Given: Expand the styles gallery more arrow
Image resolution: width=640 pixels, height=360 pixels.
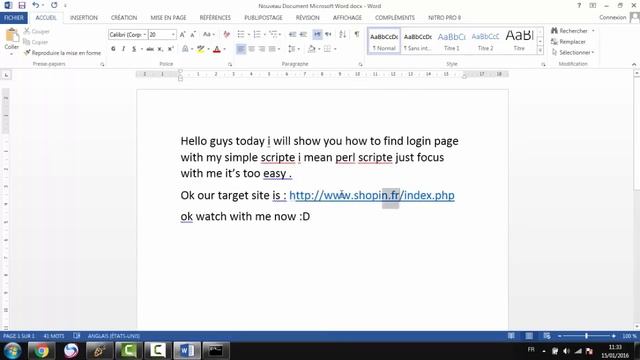Looking at the screenshot, I should (x=540, y=51).
